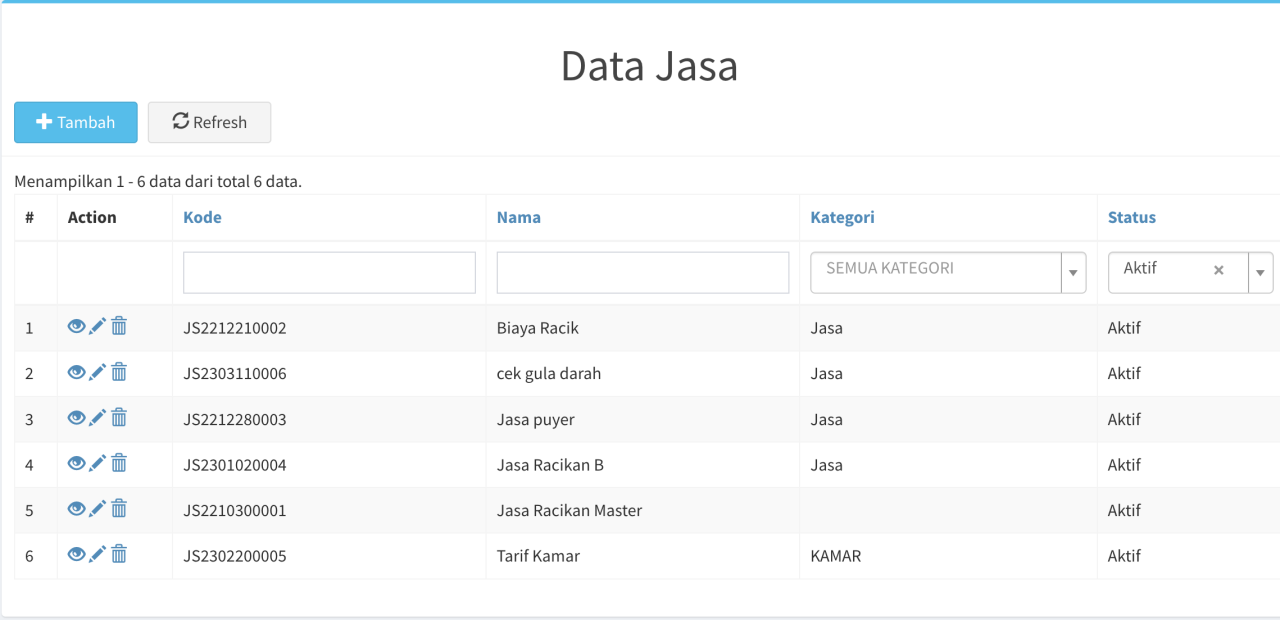Clear the Aktif status filter

click(1218, 270)
